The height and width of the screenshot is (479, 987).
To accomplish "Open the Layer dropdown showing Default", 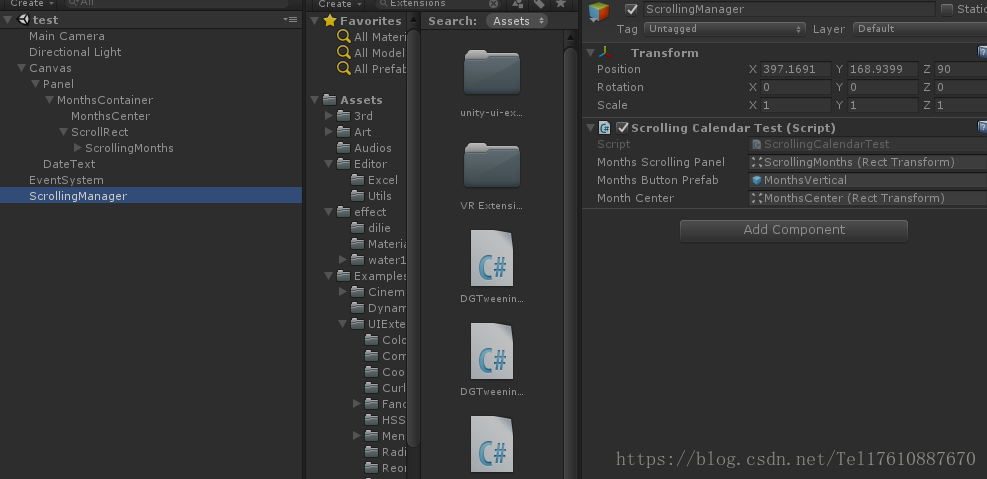I will pyautogui.click(x=916, y=29).
